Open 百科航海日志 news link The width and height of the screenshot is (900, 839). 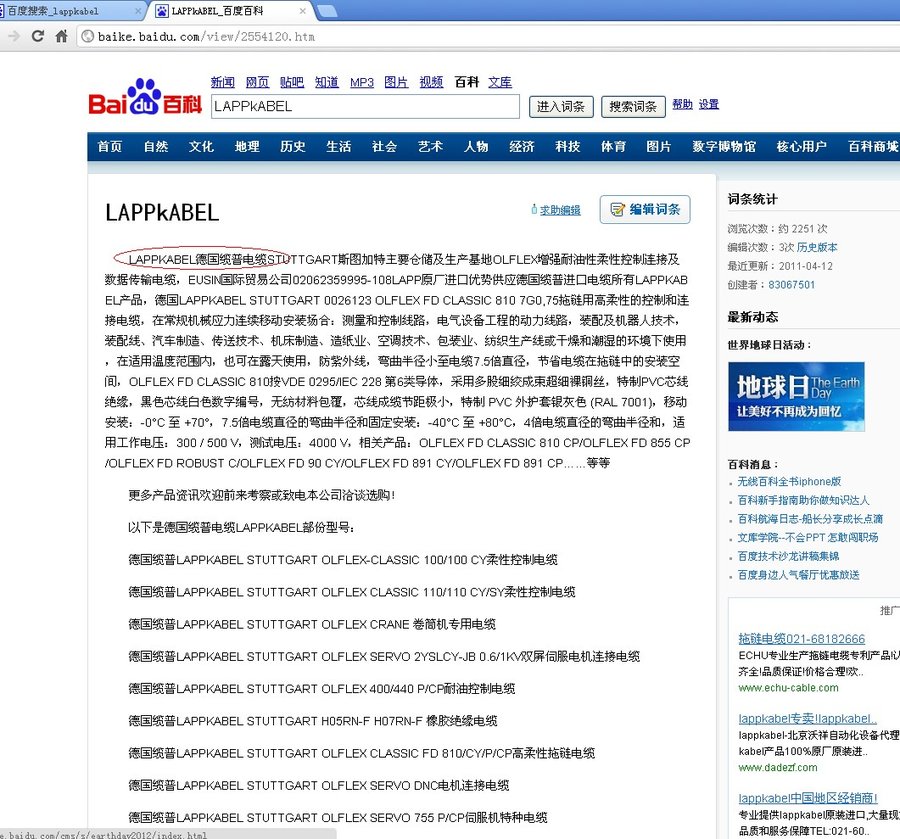(810, 519)
